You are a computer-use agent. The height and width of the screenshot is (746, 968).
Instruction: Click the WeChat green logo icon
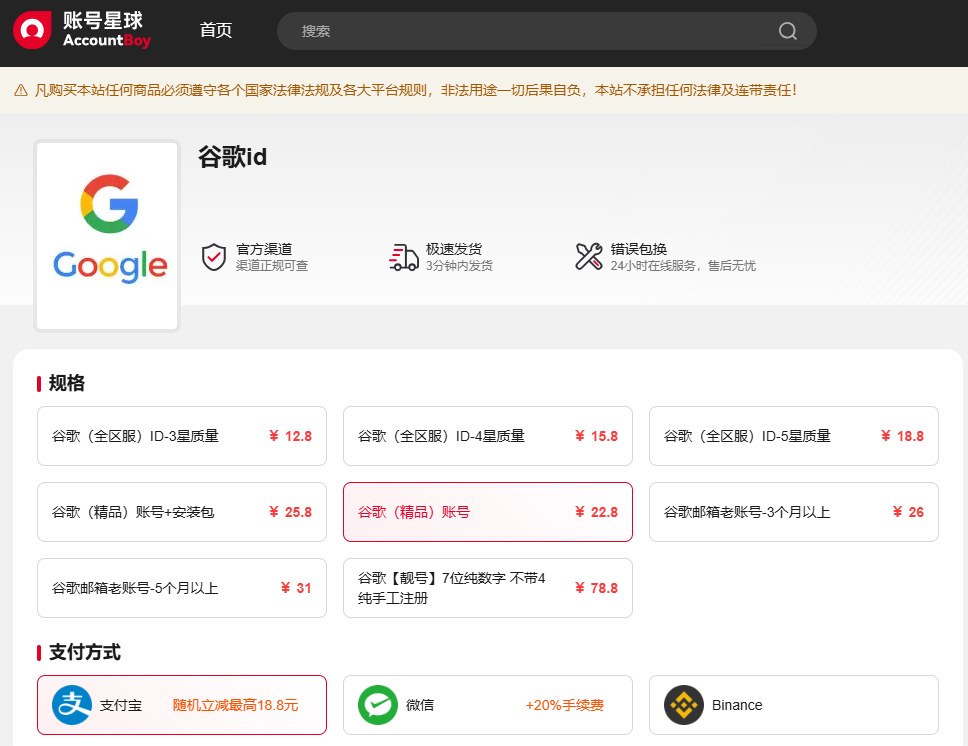tap(378, 705)
